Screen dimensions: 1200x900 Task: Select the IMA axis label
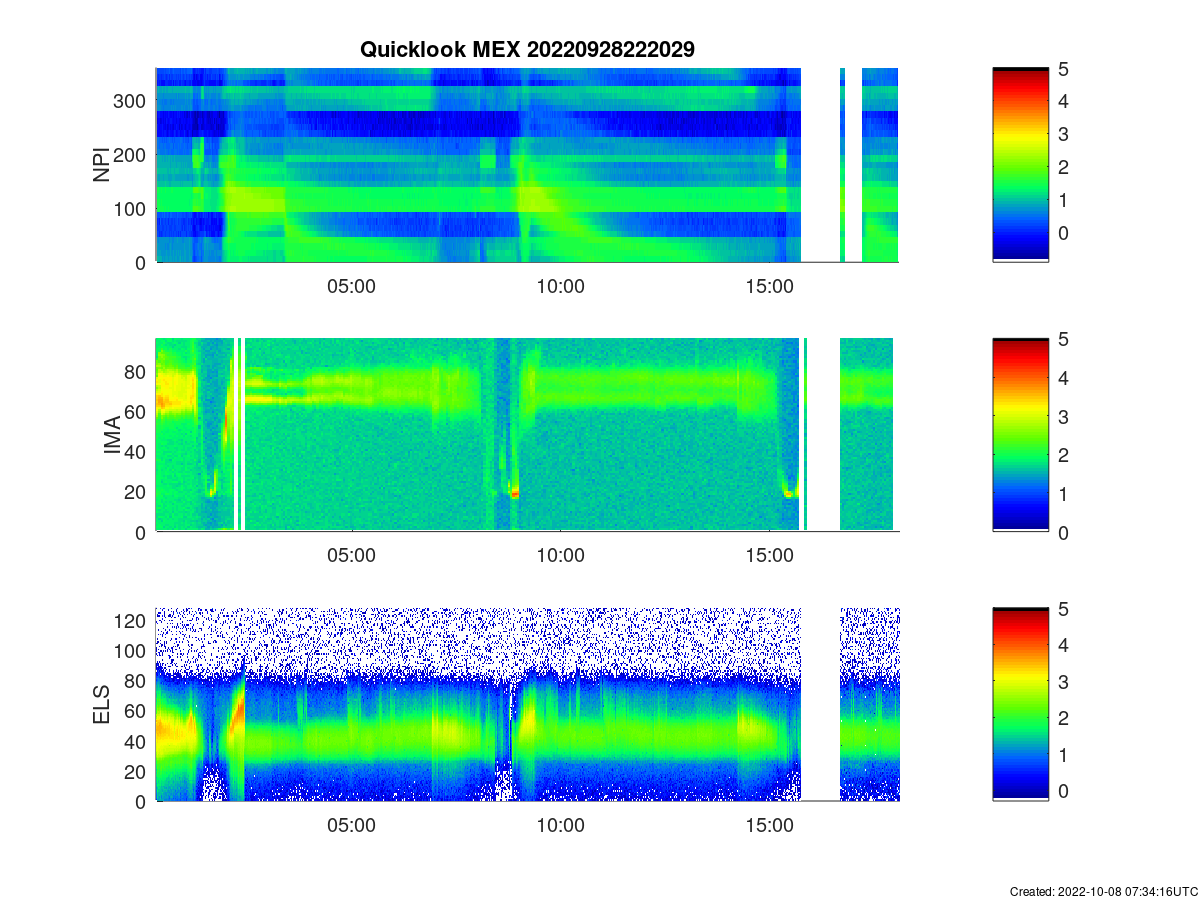click(113, 436)
